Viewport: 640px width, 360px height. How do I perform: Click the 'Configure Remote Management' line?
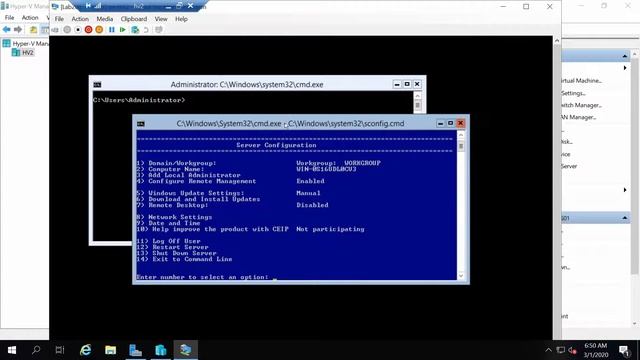(x=231, y=181)
